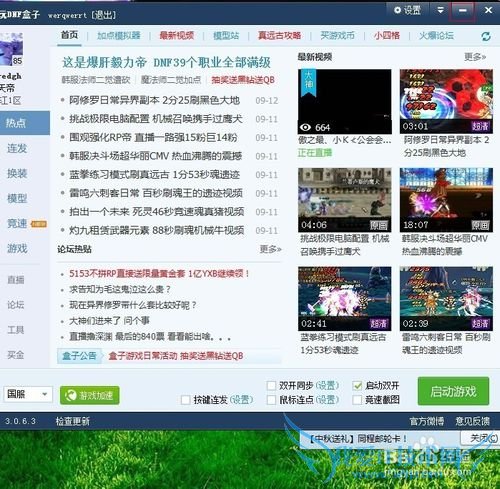Select 连发 in the sidebar

pos(17,148)
